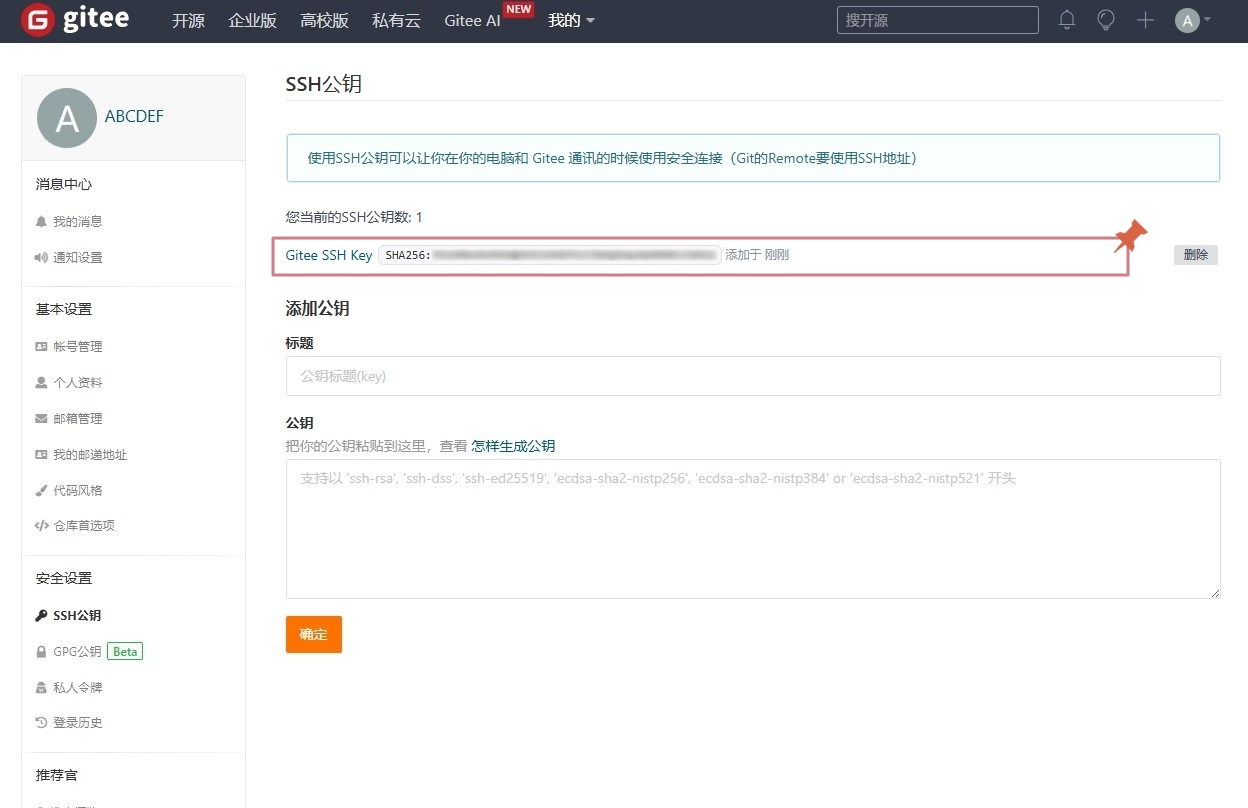The height and width of the screenshot is (808, 1248).
Task: Click history icon beside 登录历史
Action: tap(41, 722)
